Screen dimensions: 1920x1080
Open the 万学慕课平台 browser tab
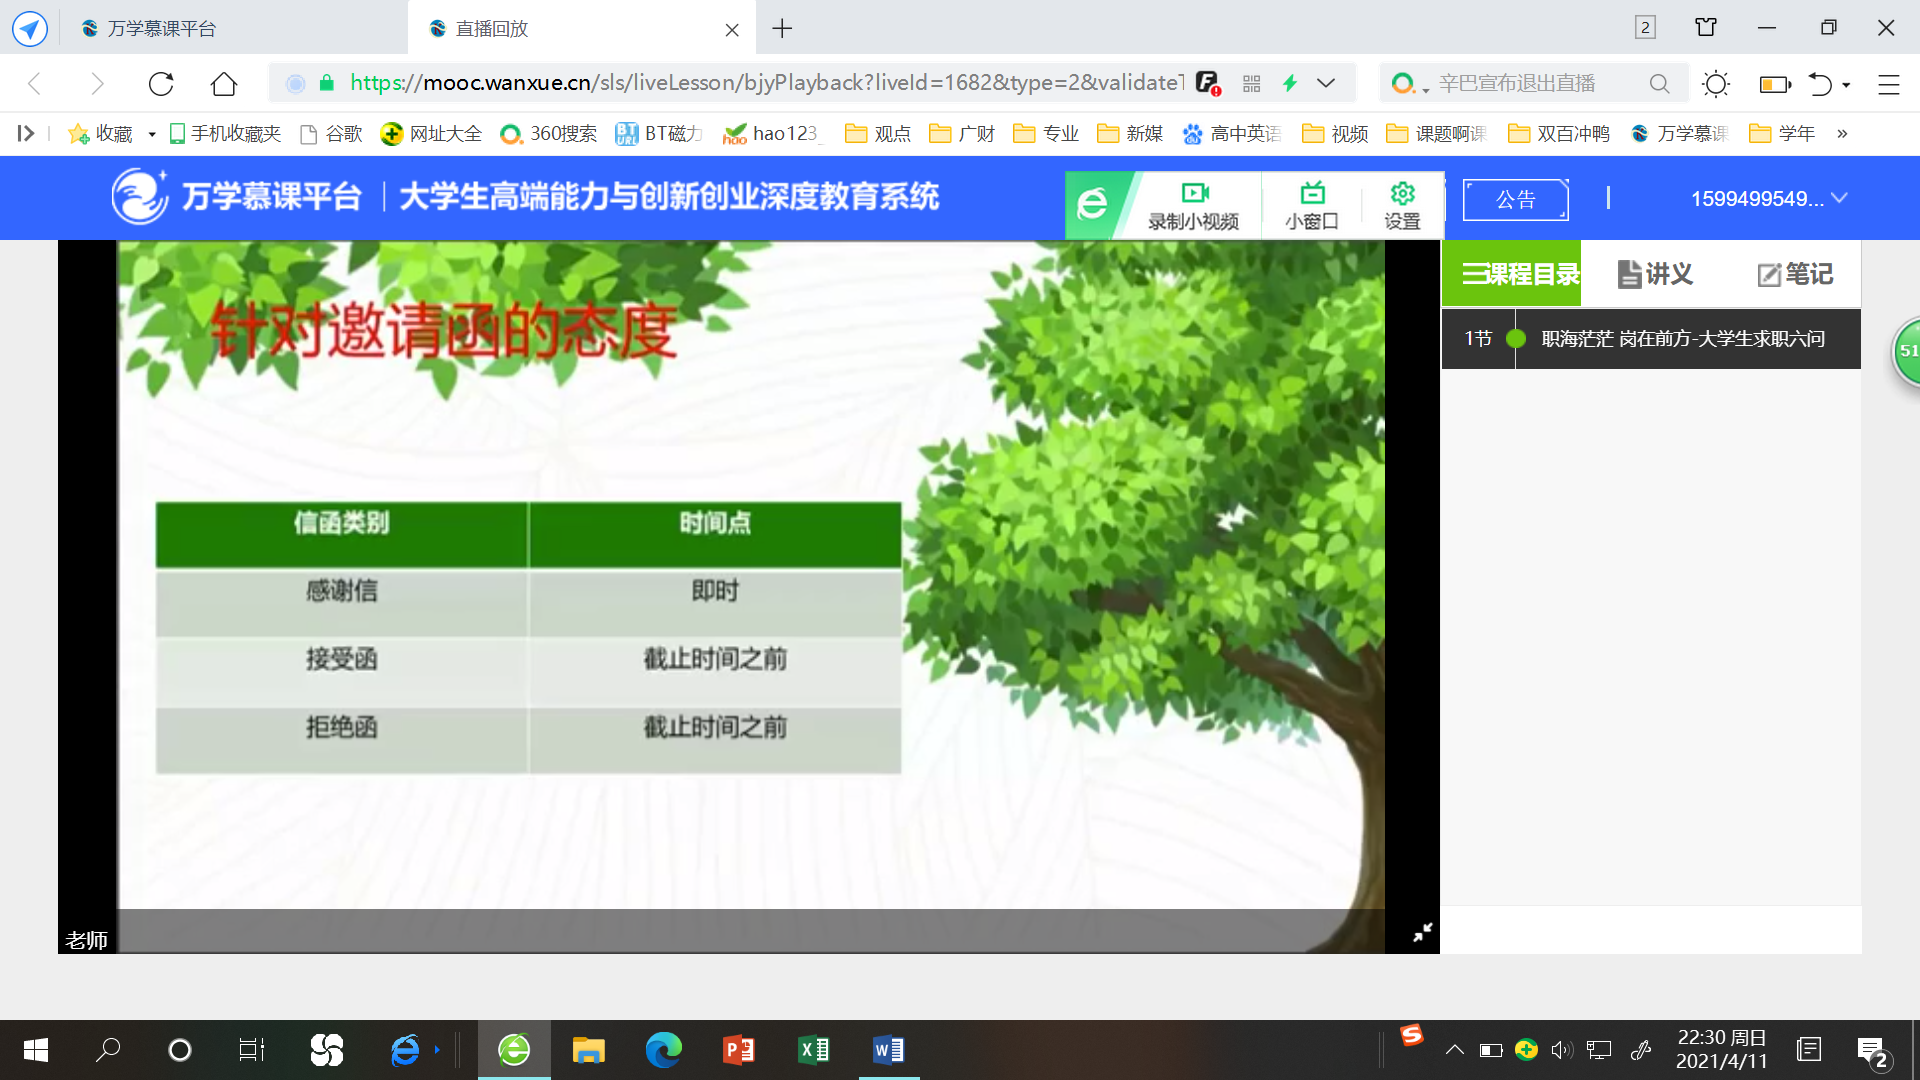[162, 28]
